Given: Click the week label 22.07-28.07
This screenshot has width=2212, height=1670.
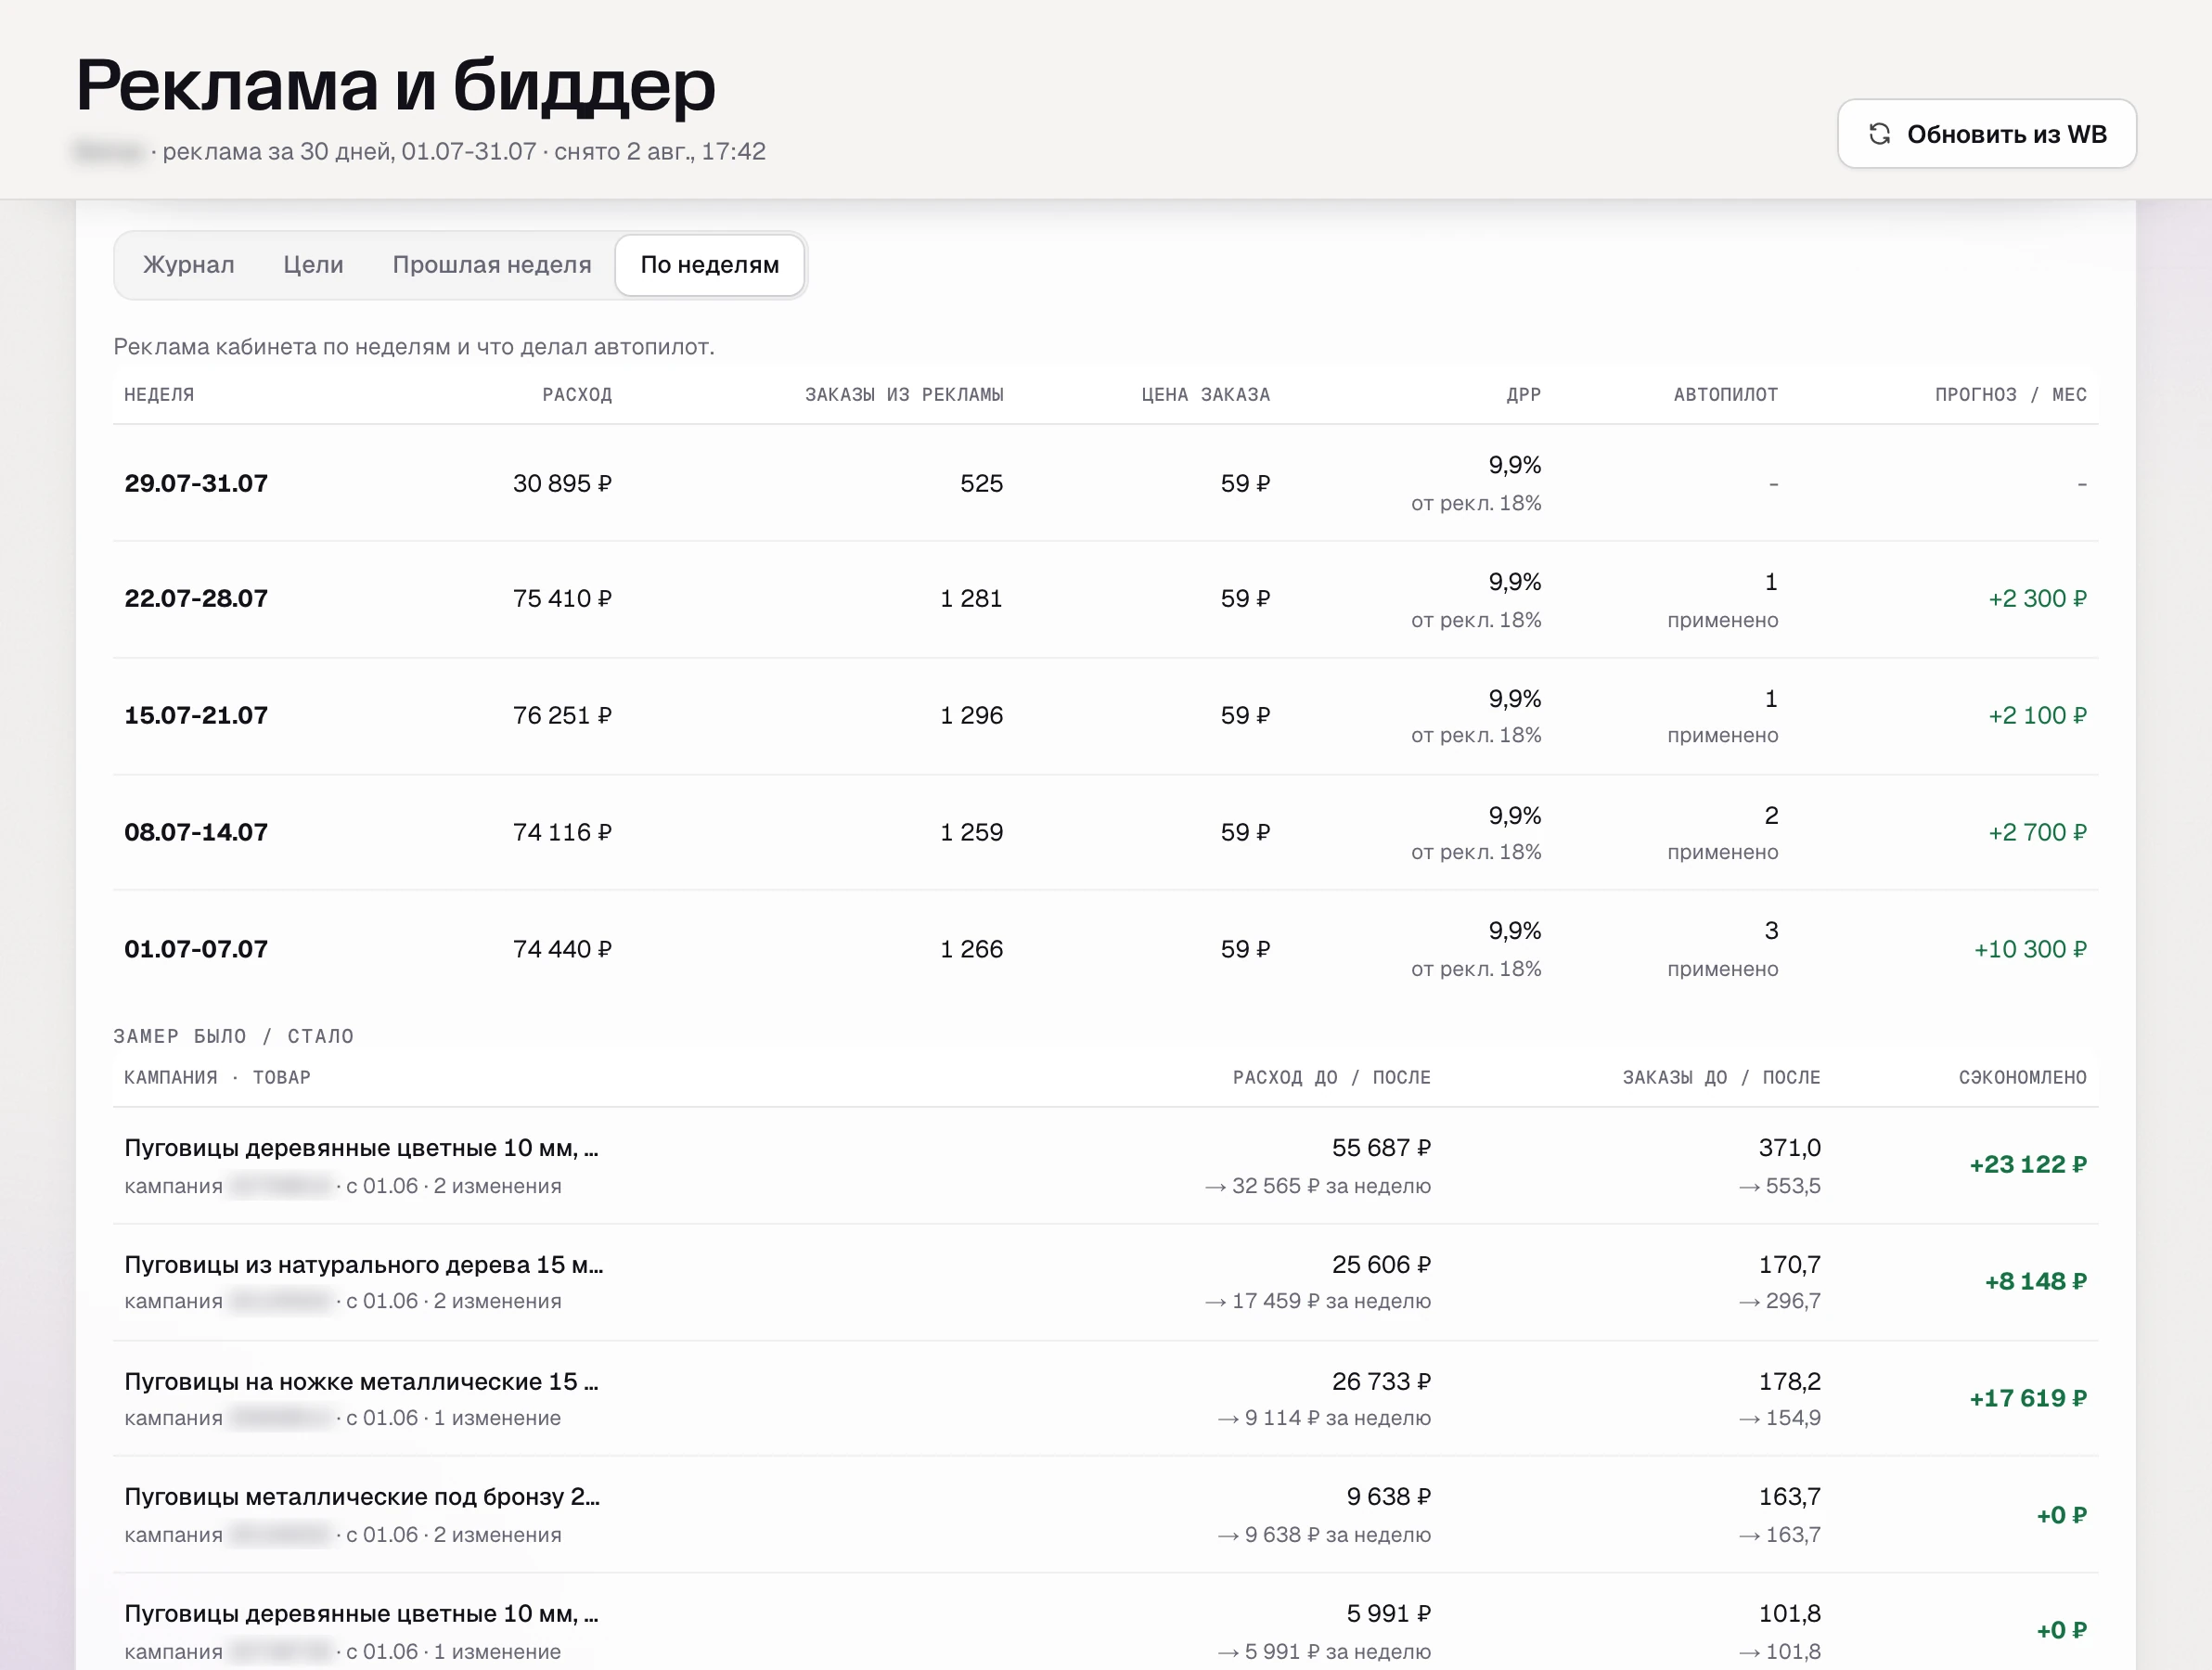Looking at the screenshot, I should 196,599.
